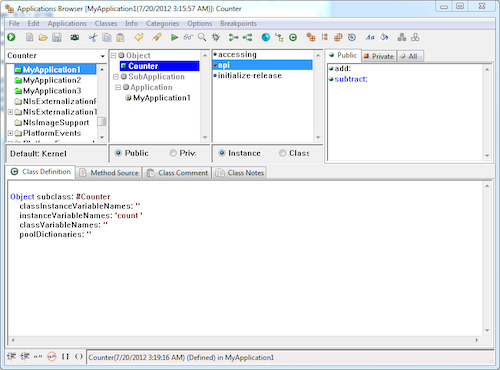
Task: Switch to the Method Source tab
Action: [x=109, y=173]
